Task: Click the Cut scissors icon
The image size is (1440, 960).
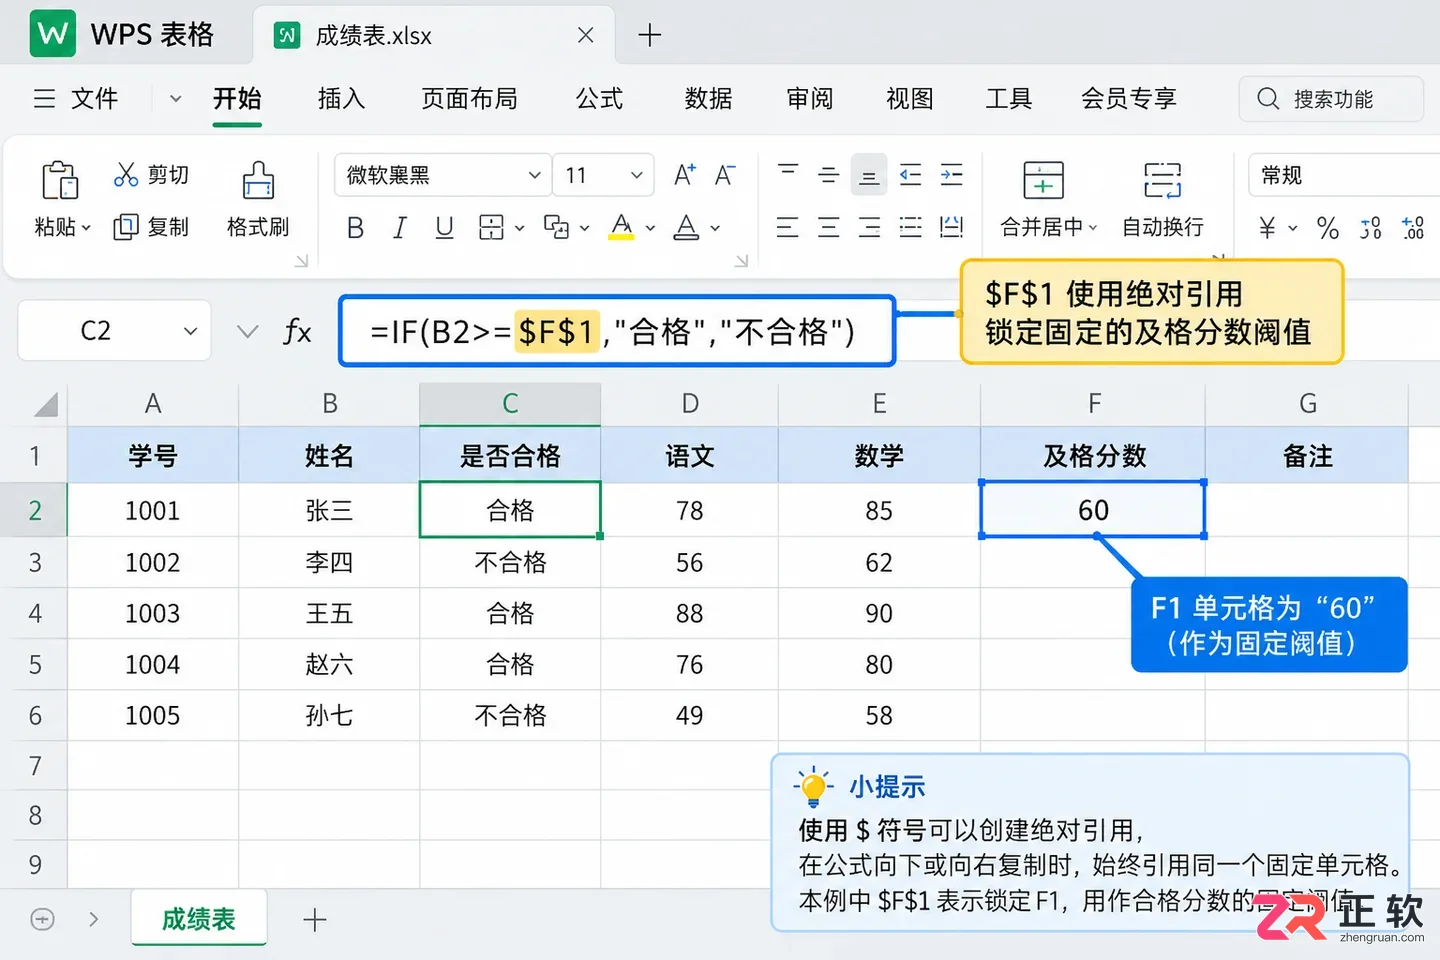Action: point(126,175)
